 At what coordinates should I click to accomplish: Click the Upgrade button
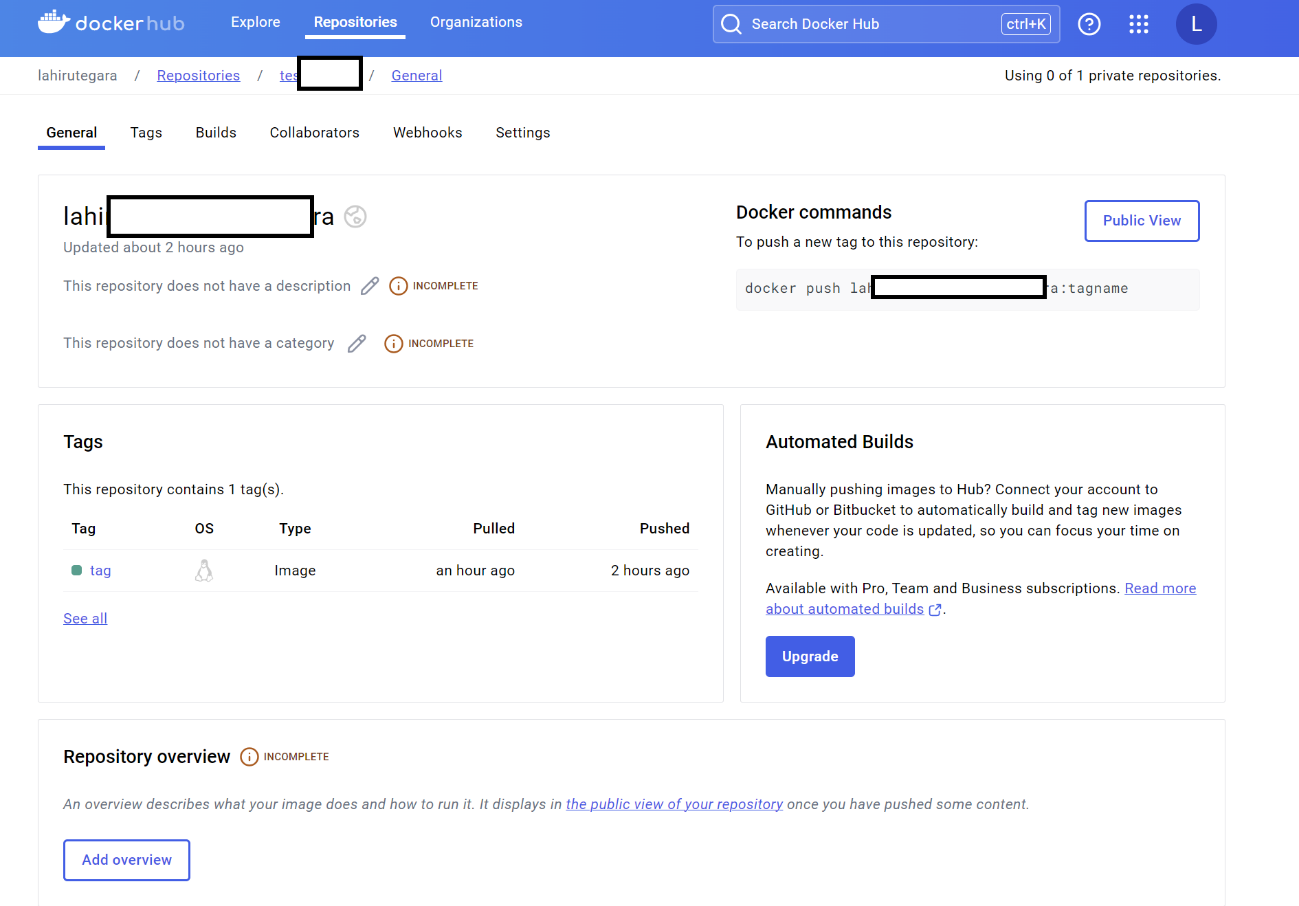tap(810, 656)
